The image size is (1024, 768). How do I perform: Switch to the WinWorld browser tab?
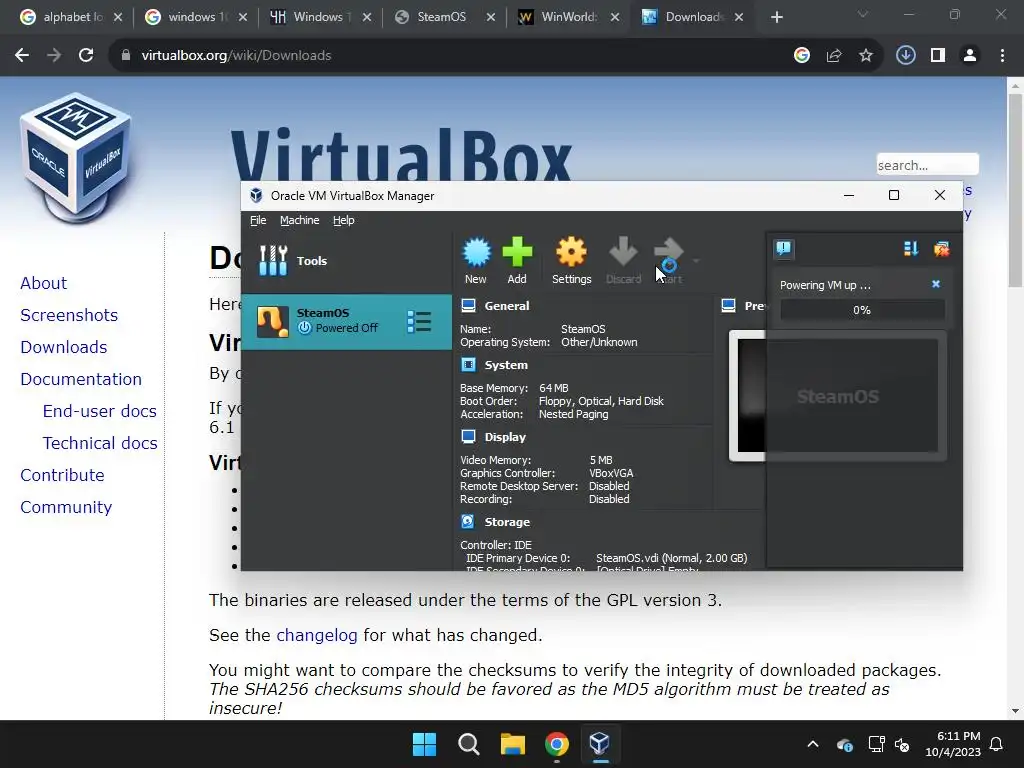click(567, 17)
